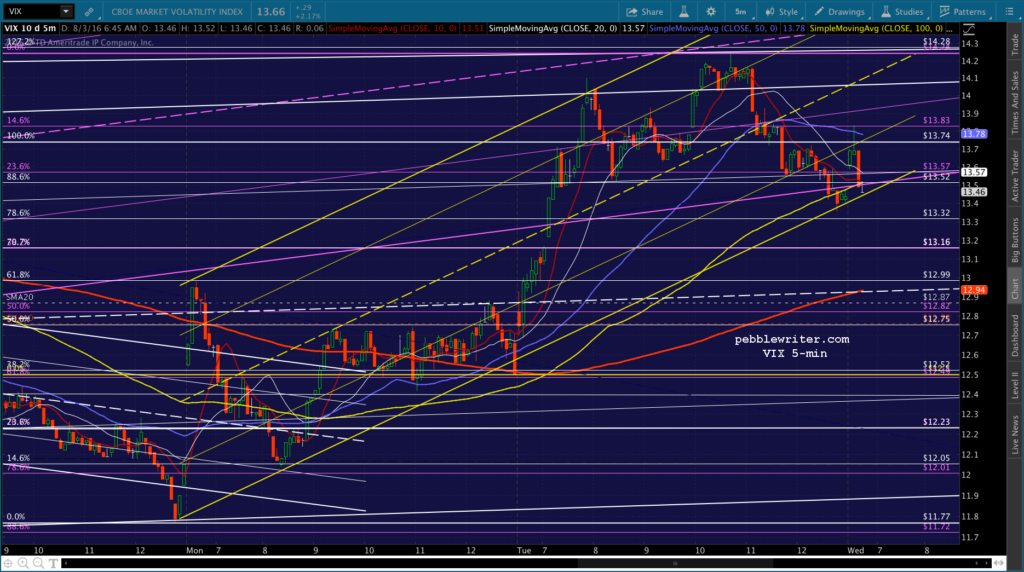Viewport: 1024px width, 572px height.
Task: Click the $12.99 level label
Action: 936,275
